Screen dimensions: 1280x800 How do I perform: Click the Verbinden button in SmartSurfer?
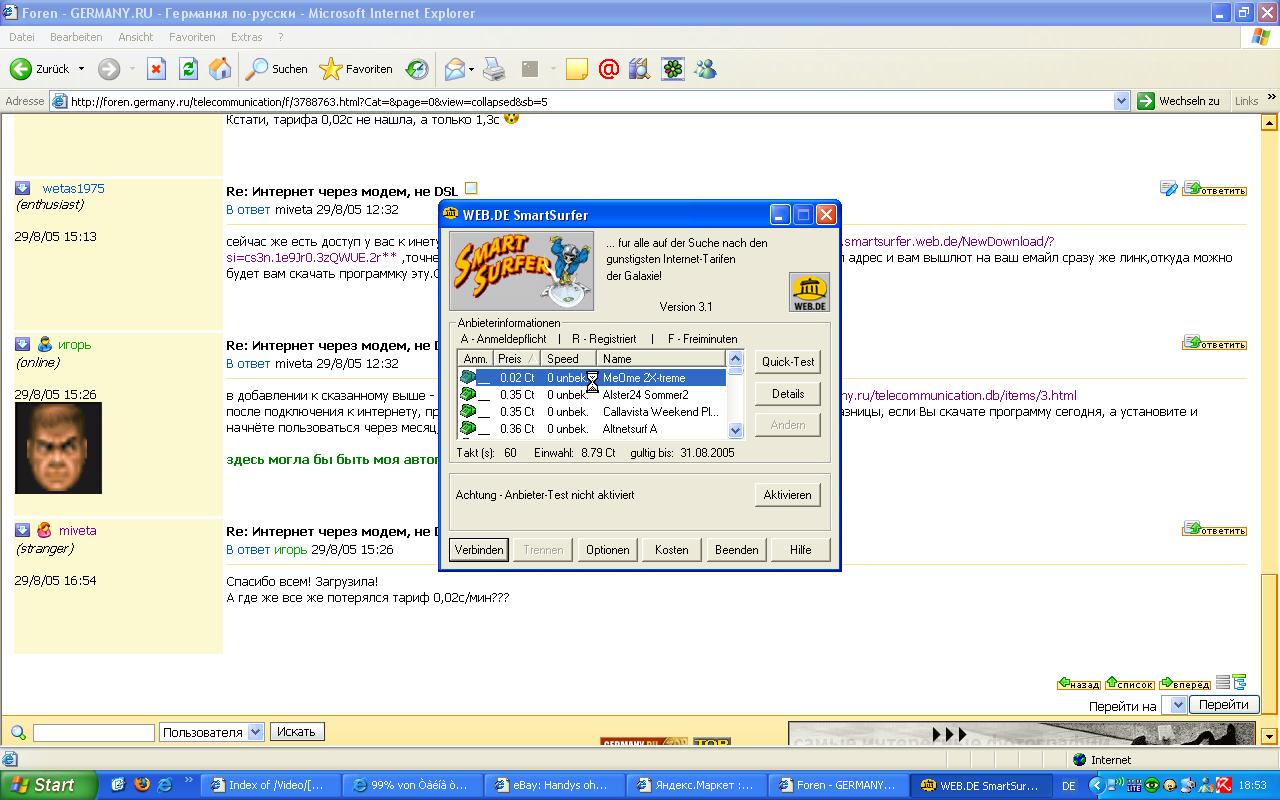point(478,550)
